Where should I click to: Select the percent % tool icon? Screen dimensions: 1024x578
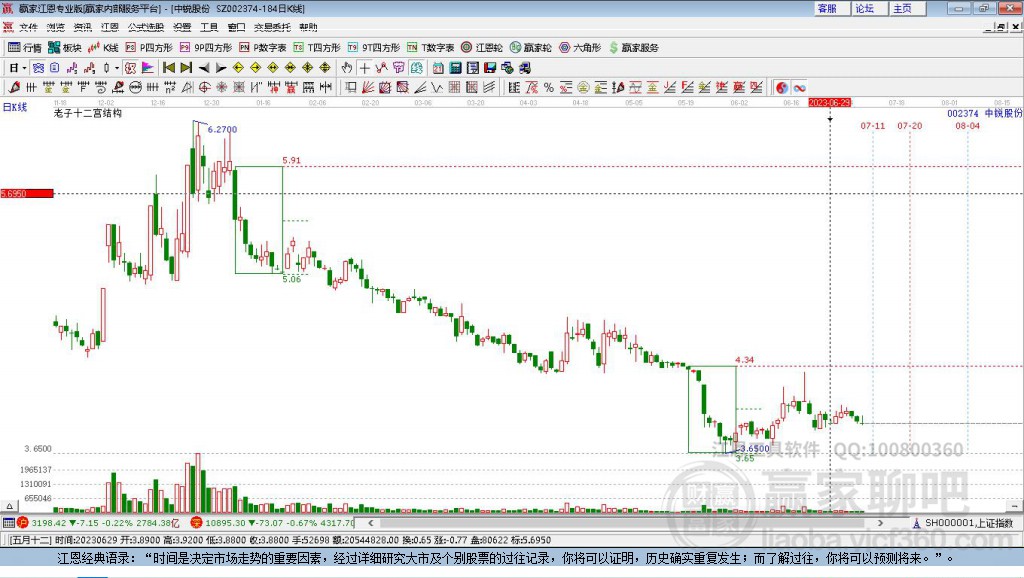[x=549, y=88]
